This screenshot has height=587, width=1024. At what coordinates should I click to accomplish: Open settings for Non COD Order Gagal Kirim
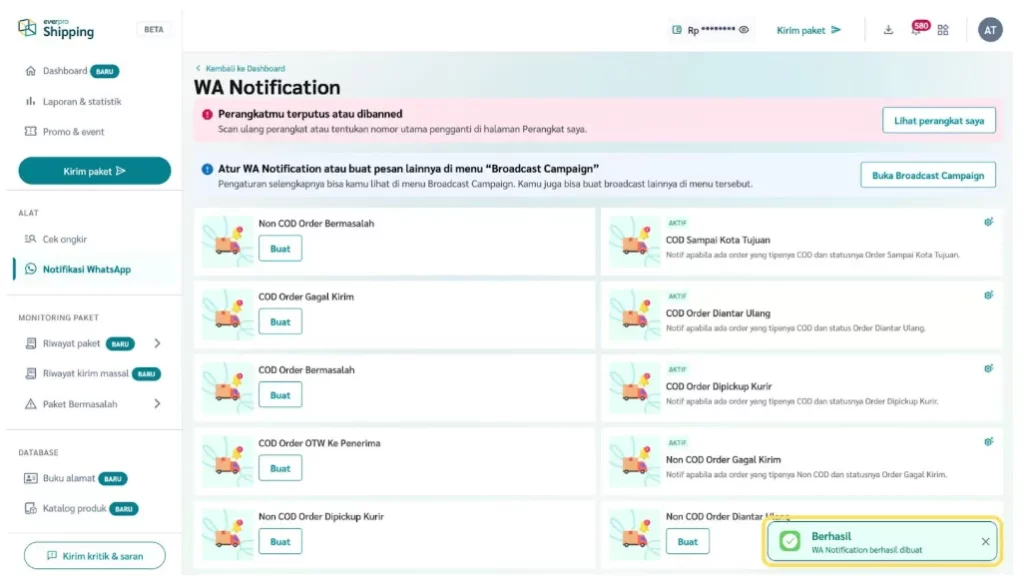[x=988, y=441]
